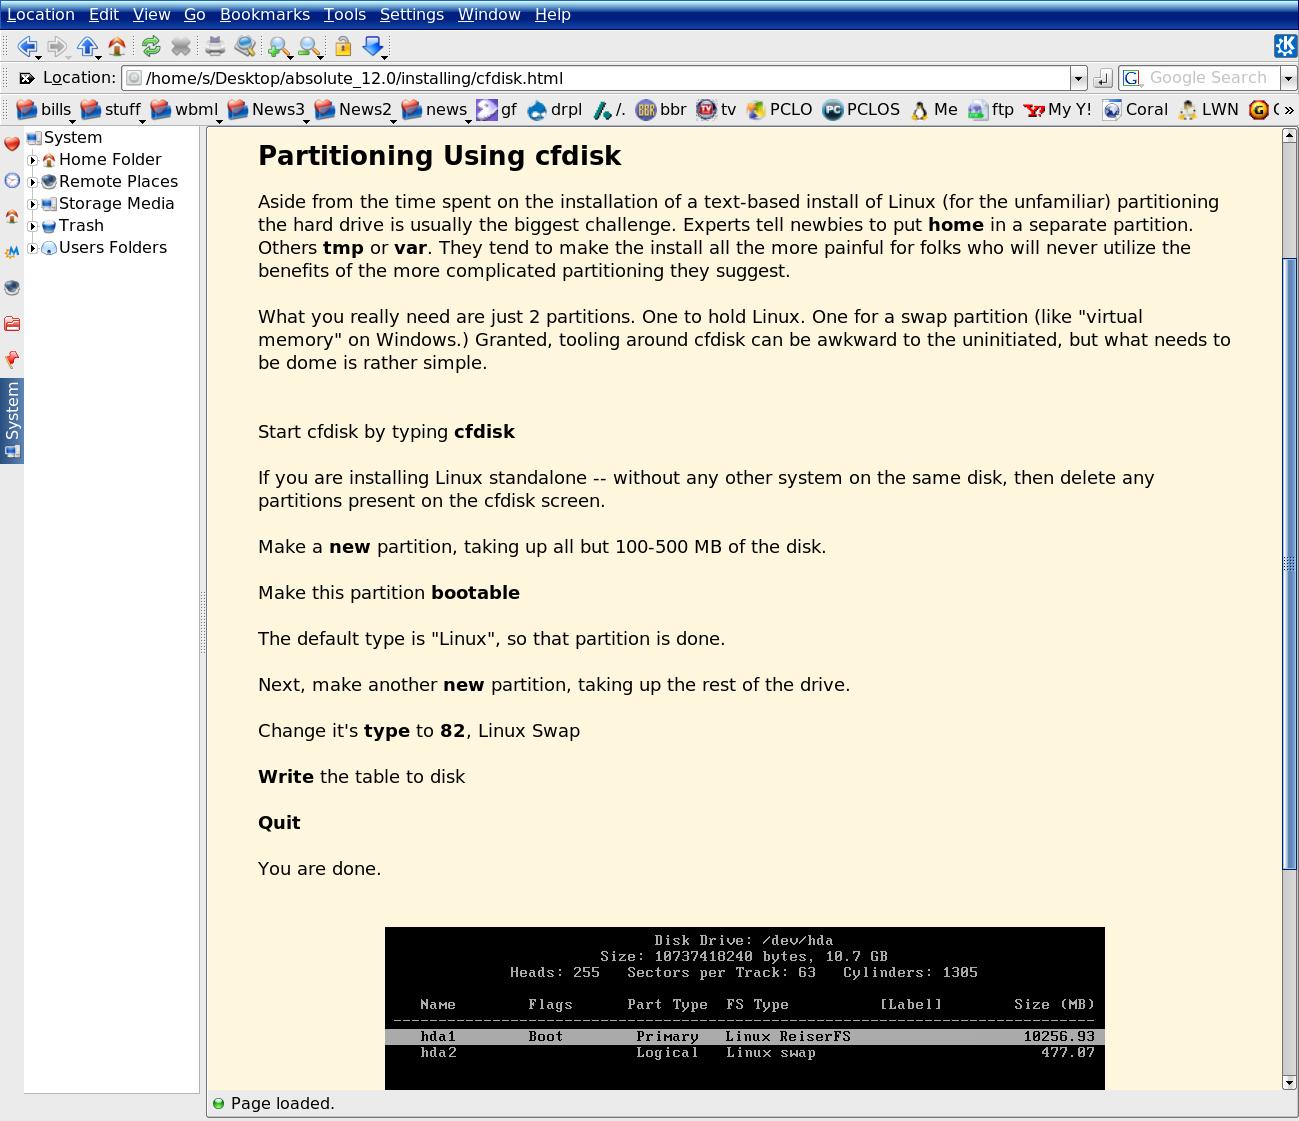1299x1121 pixels.
Task: Open the Edit menu
Action: [104, 15]
